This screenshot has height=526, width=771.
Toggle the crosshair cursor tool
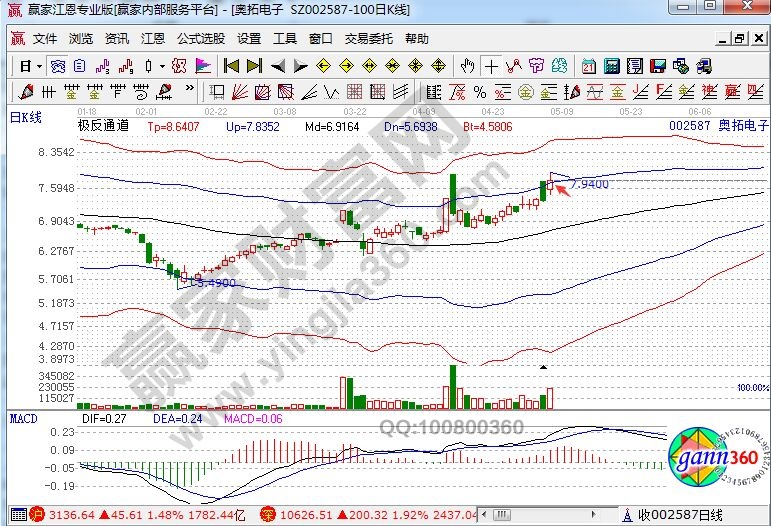pyautogui.click(x=491, y=66)
